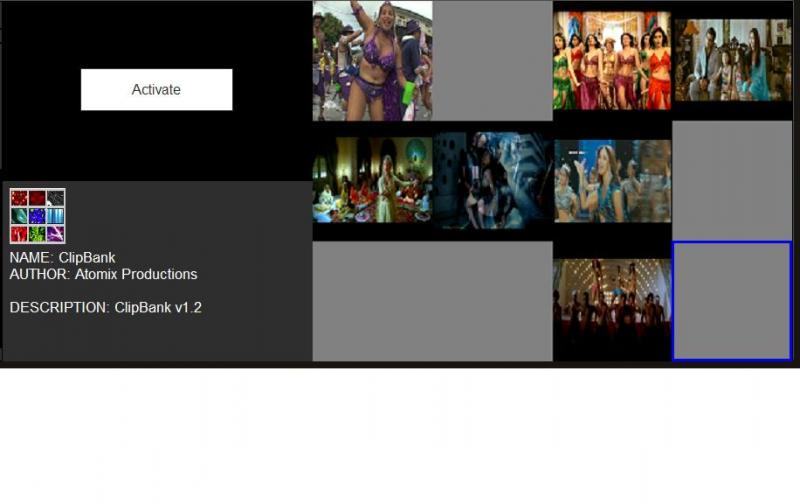Click the wide empty gray area at bottom-left of grid
This screenshot has width=800, height=504.
point(432,300)
